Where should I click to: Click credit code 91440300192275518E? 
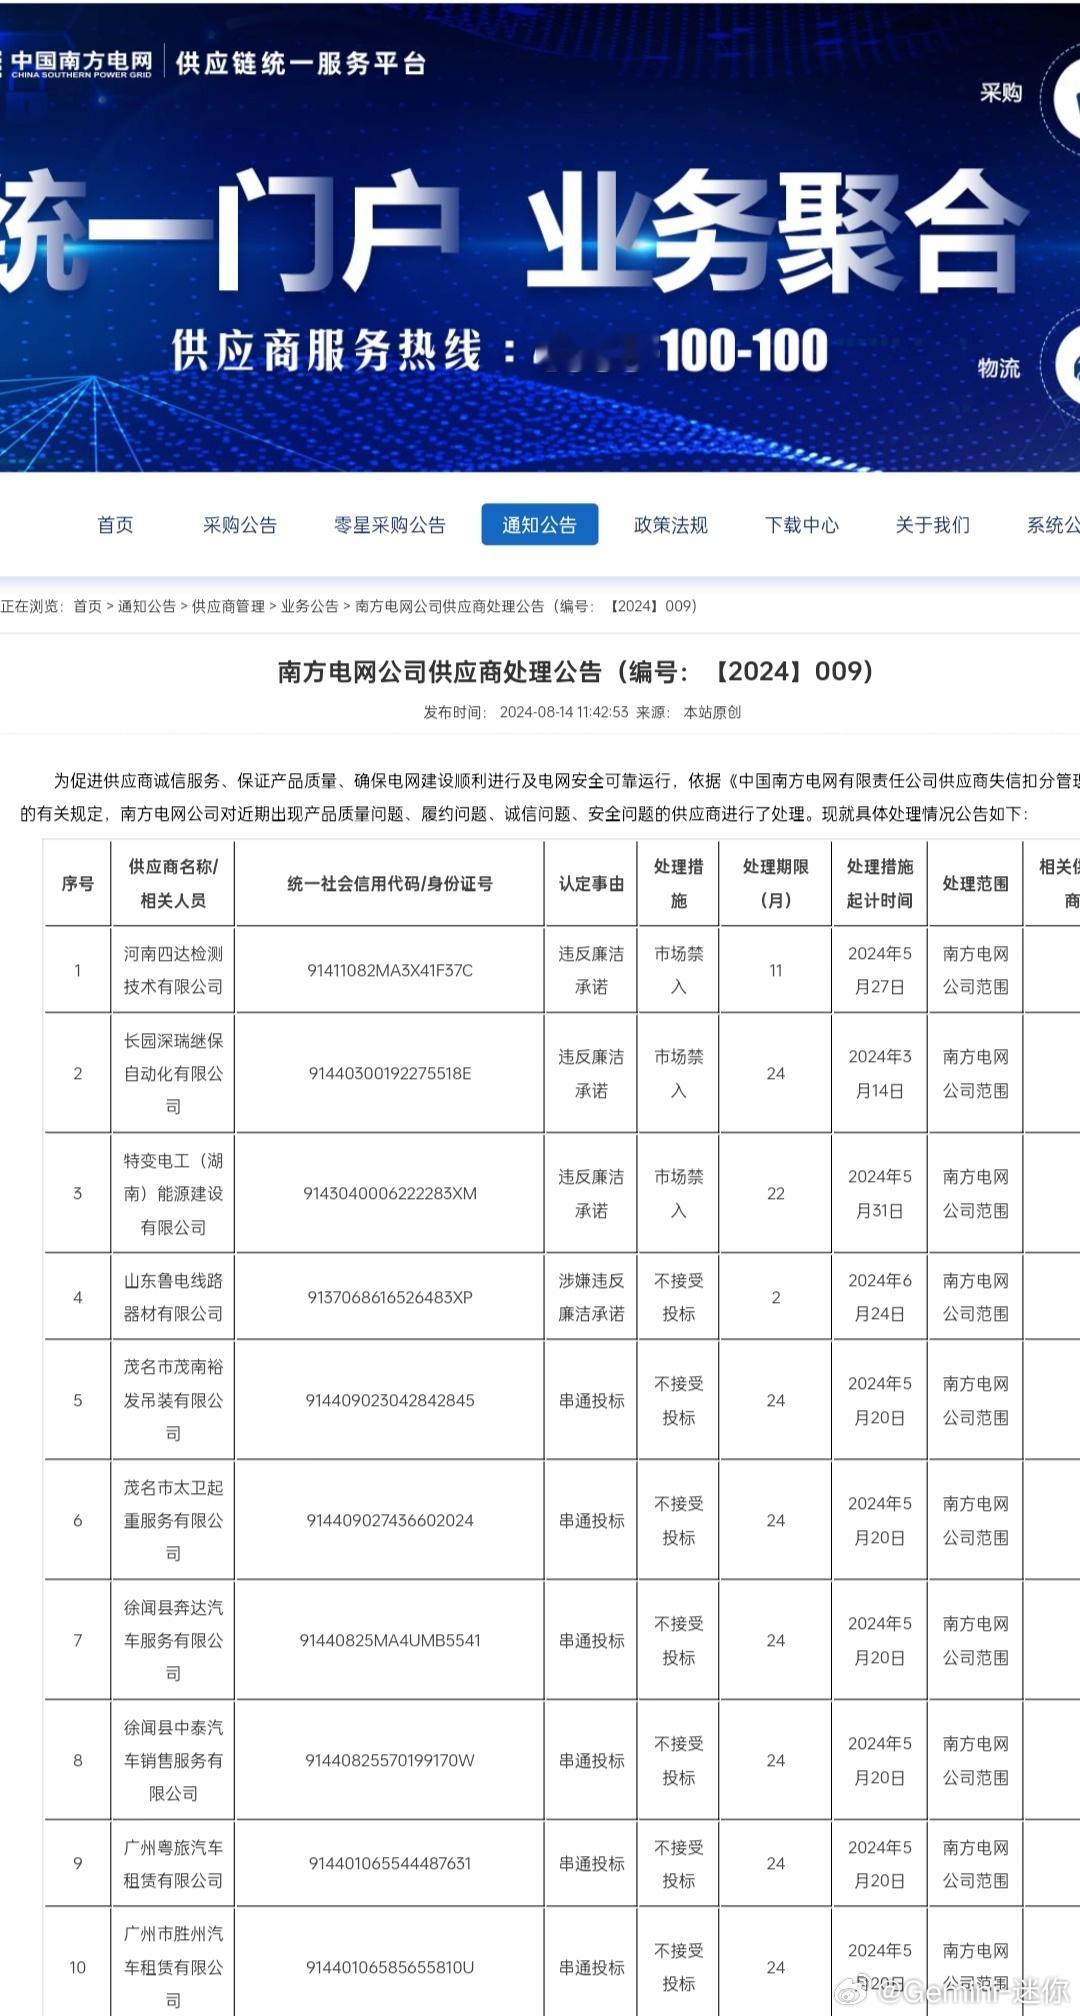(x=390, y=1073)
